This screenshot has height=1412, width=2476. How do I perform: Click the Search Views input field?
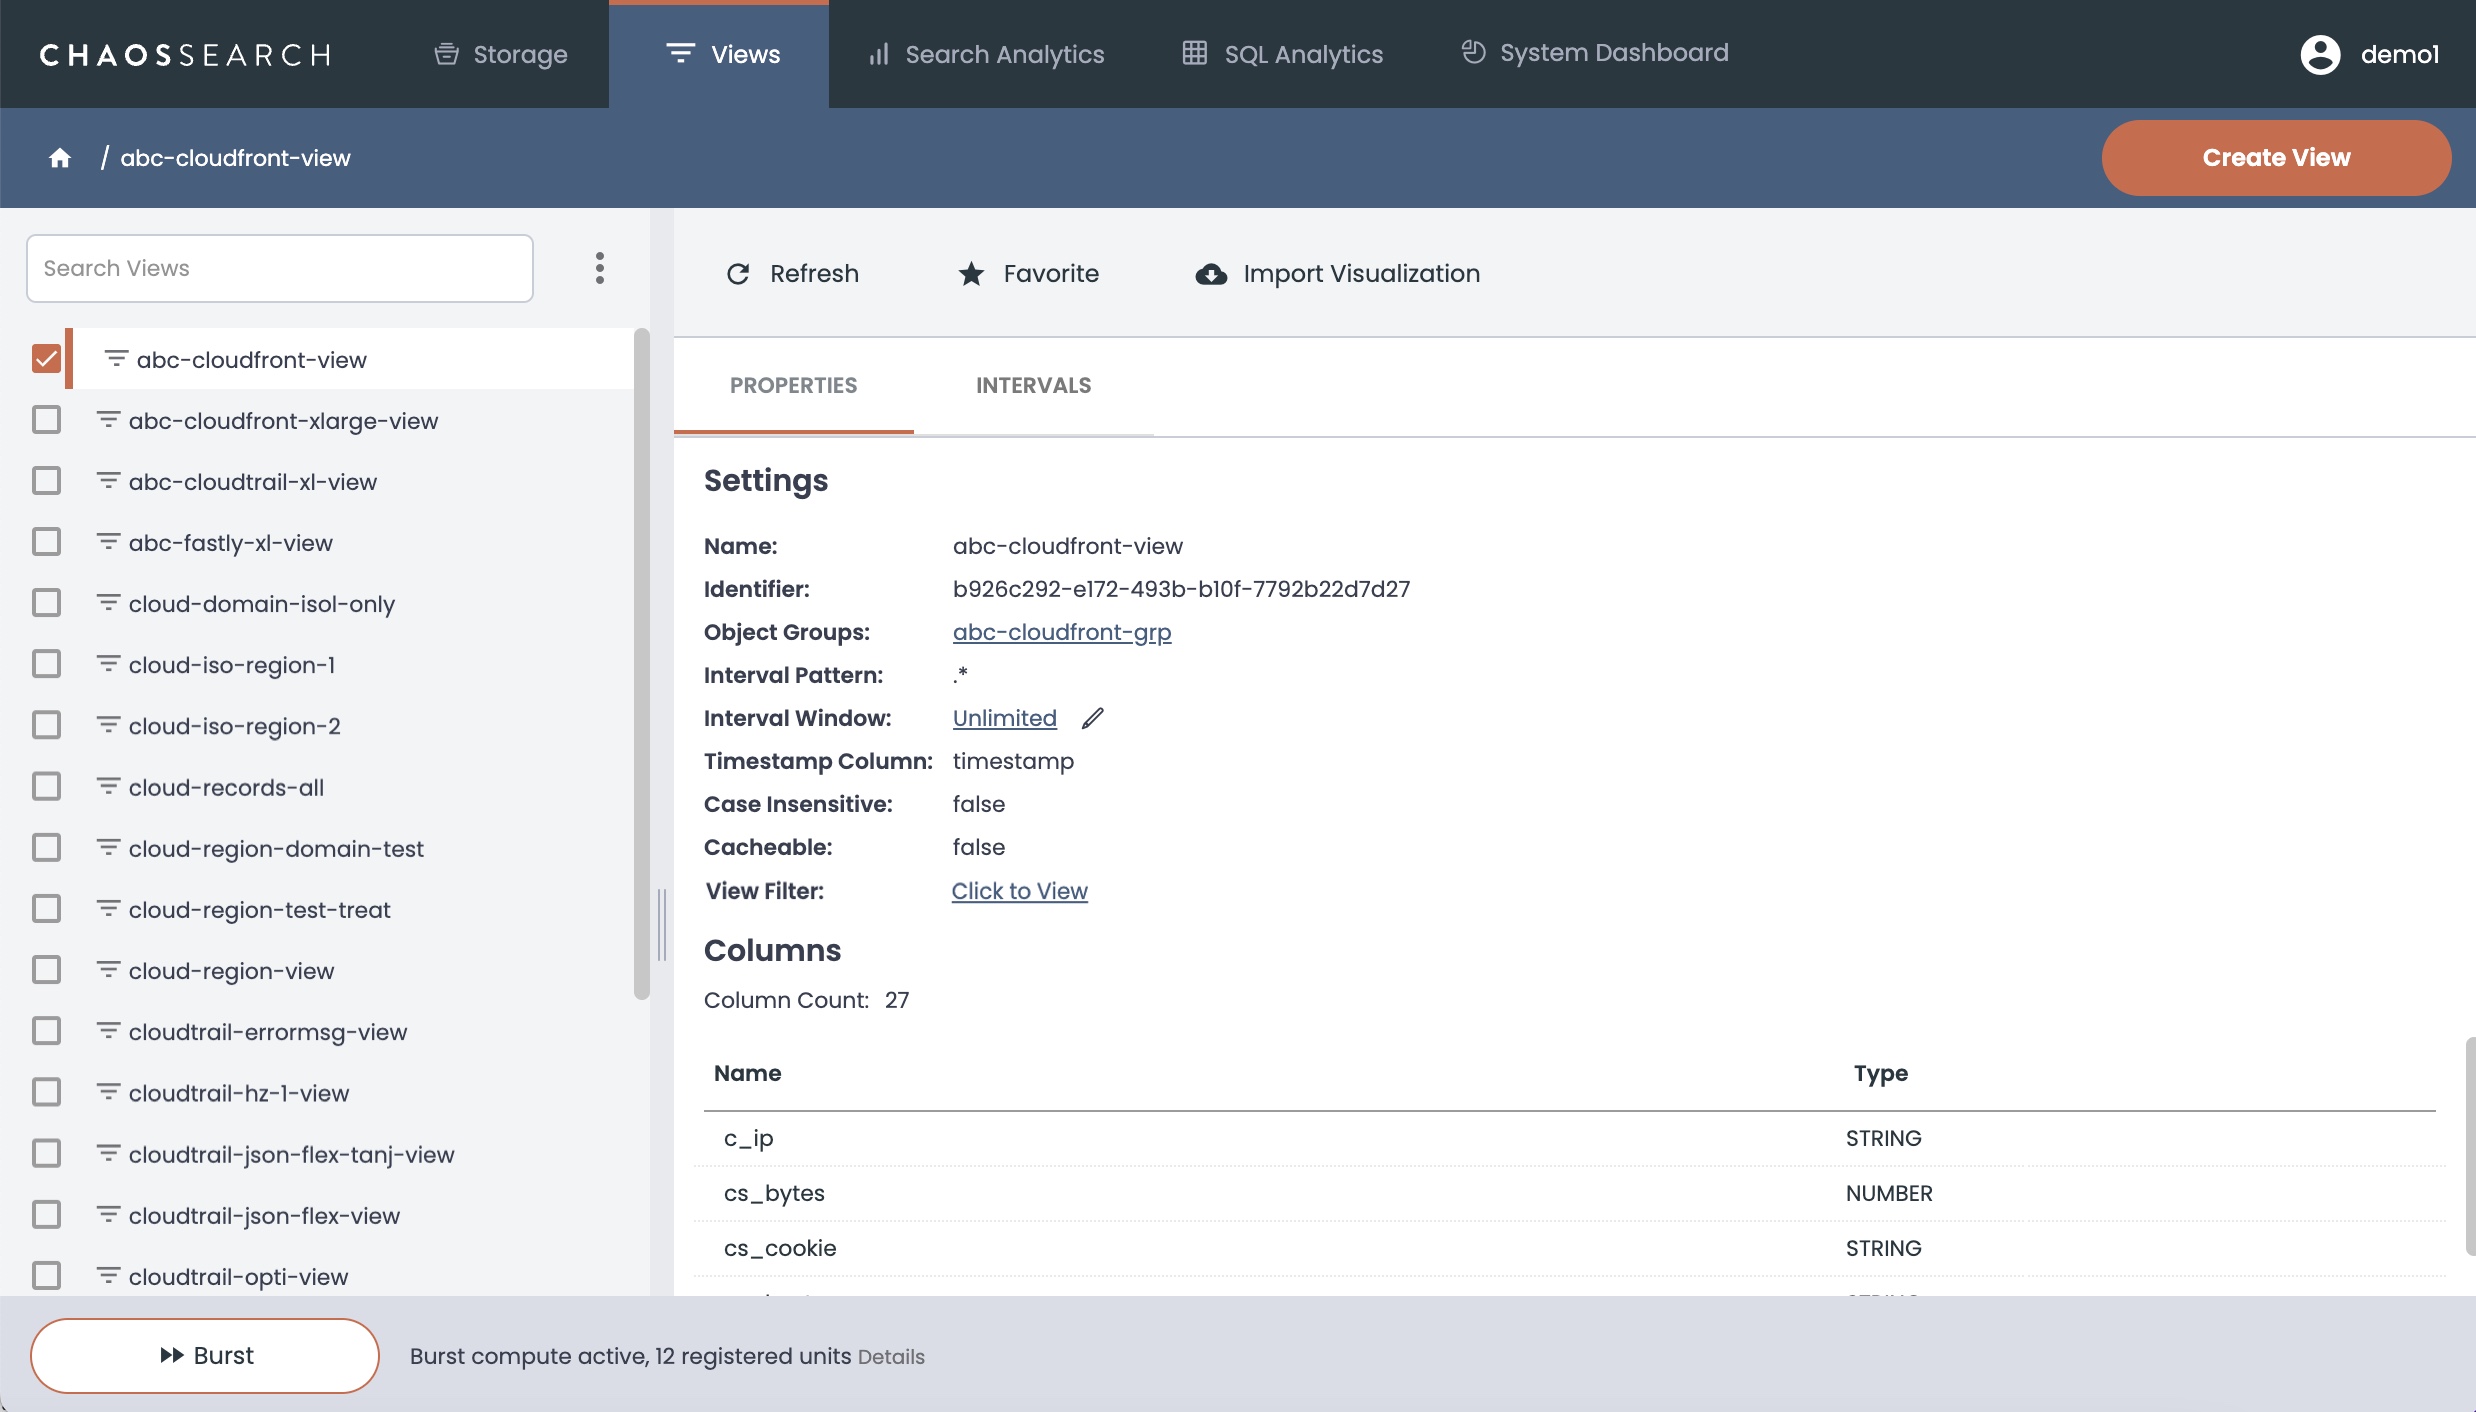(280, 268)
